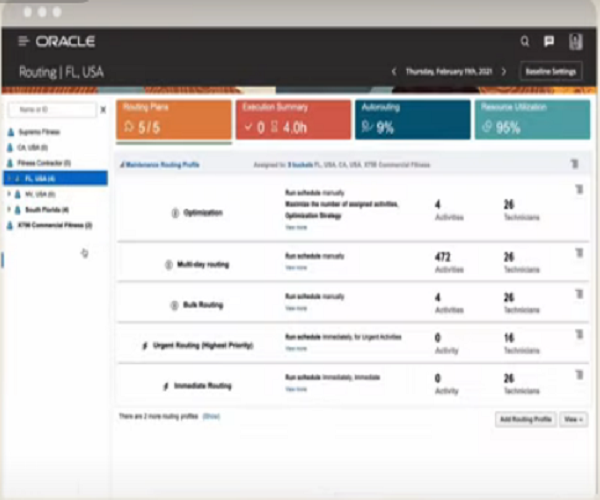Click the search magnifier icon in header

pos(525,41)
